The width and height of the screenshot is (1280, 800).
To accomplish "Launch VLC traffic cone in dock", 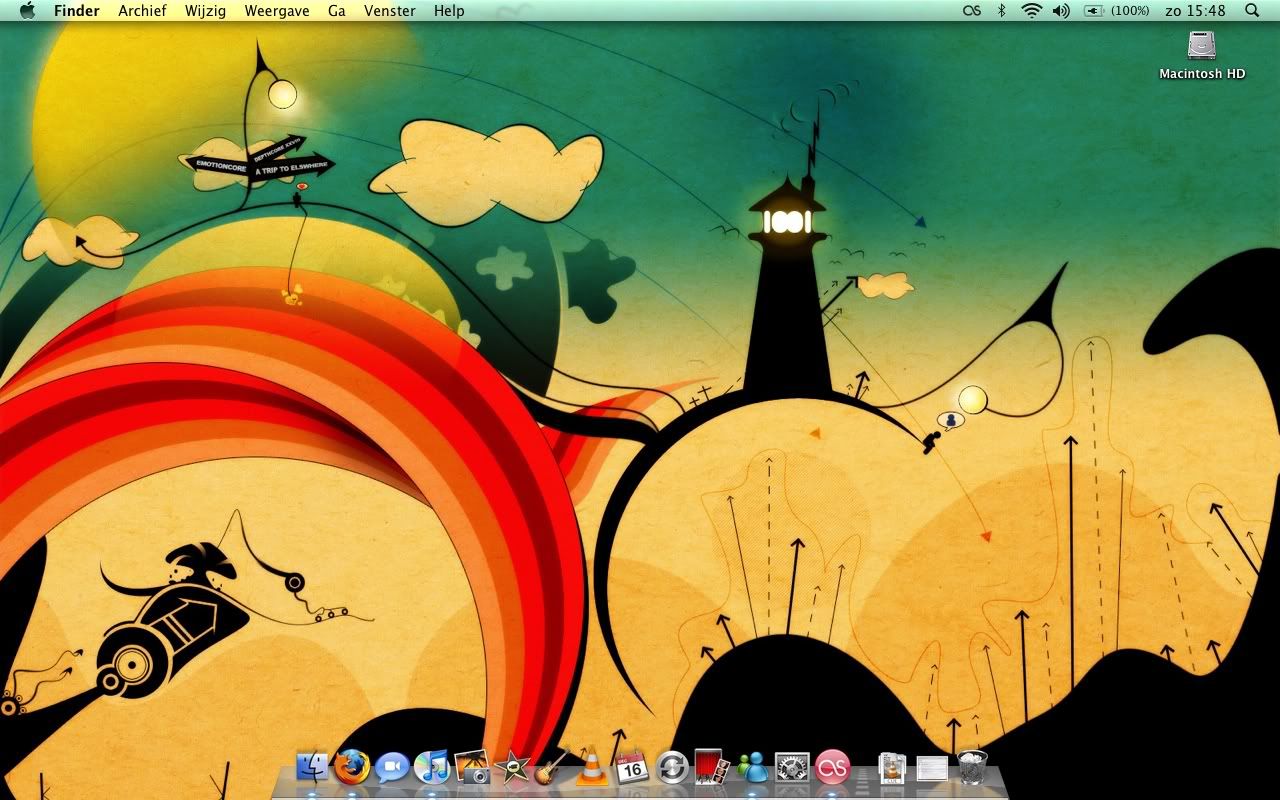I will click(592, 766).
